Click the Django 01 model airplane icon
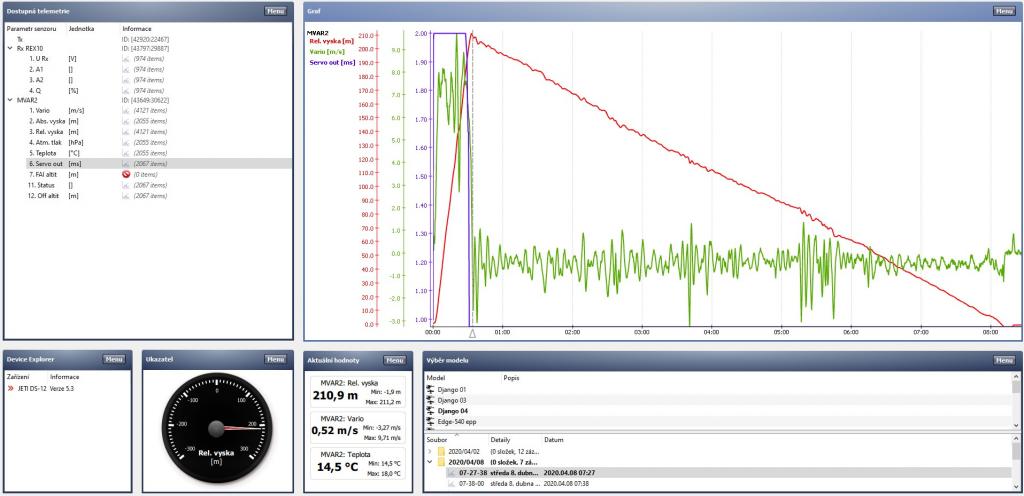This screenshot has width=1024, height=496. (x=431, y=389)
